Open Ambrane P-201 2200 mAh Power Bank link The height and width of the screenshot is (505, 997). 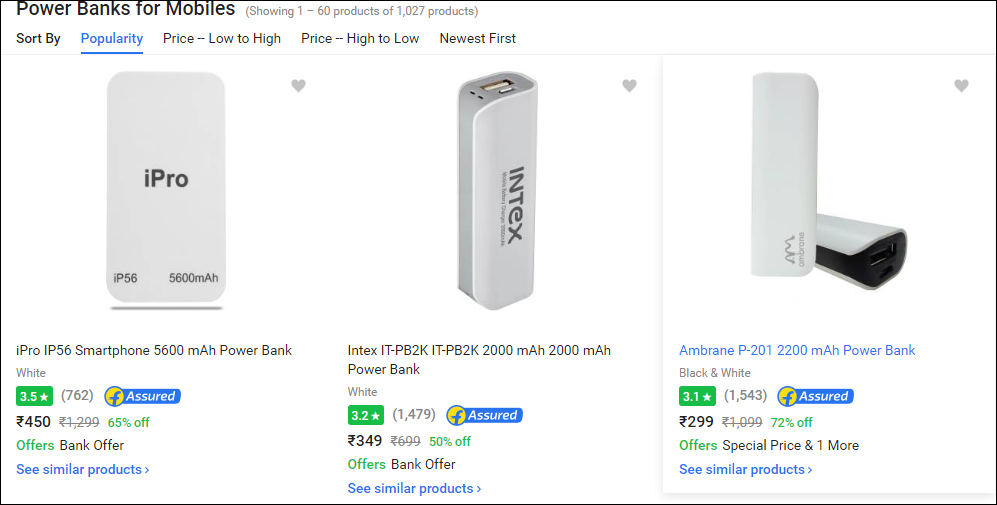[797, 350]
